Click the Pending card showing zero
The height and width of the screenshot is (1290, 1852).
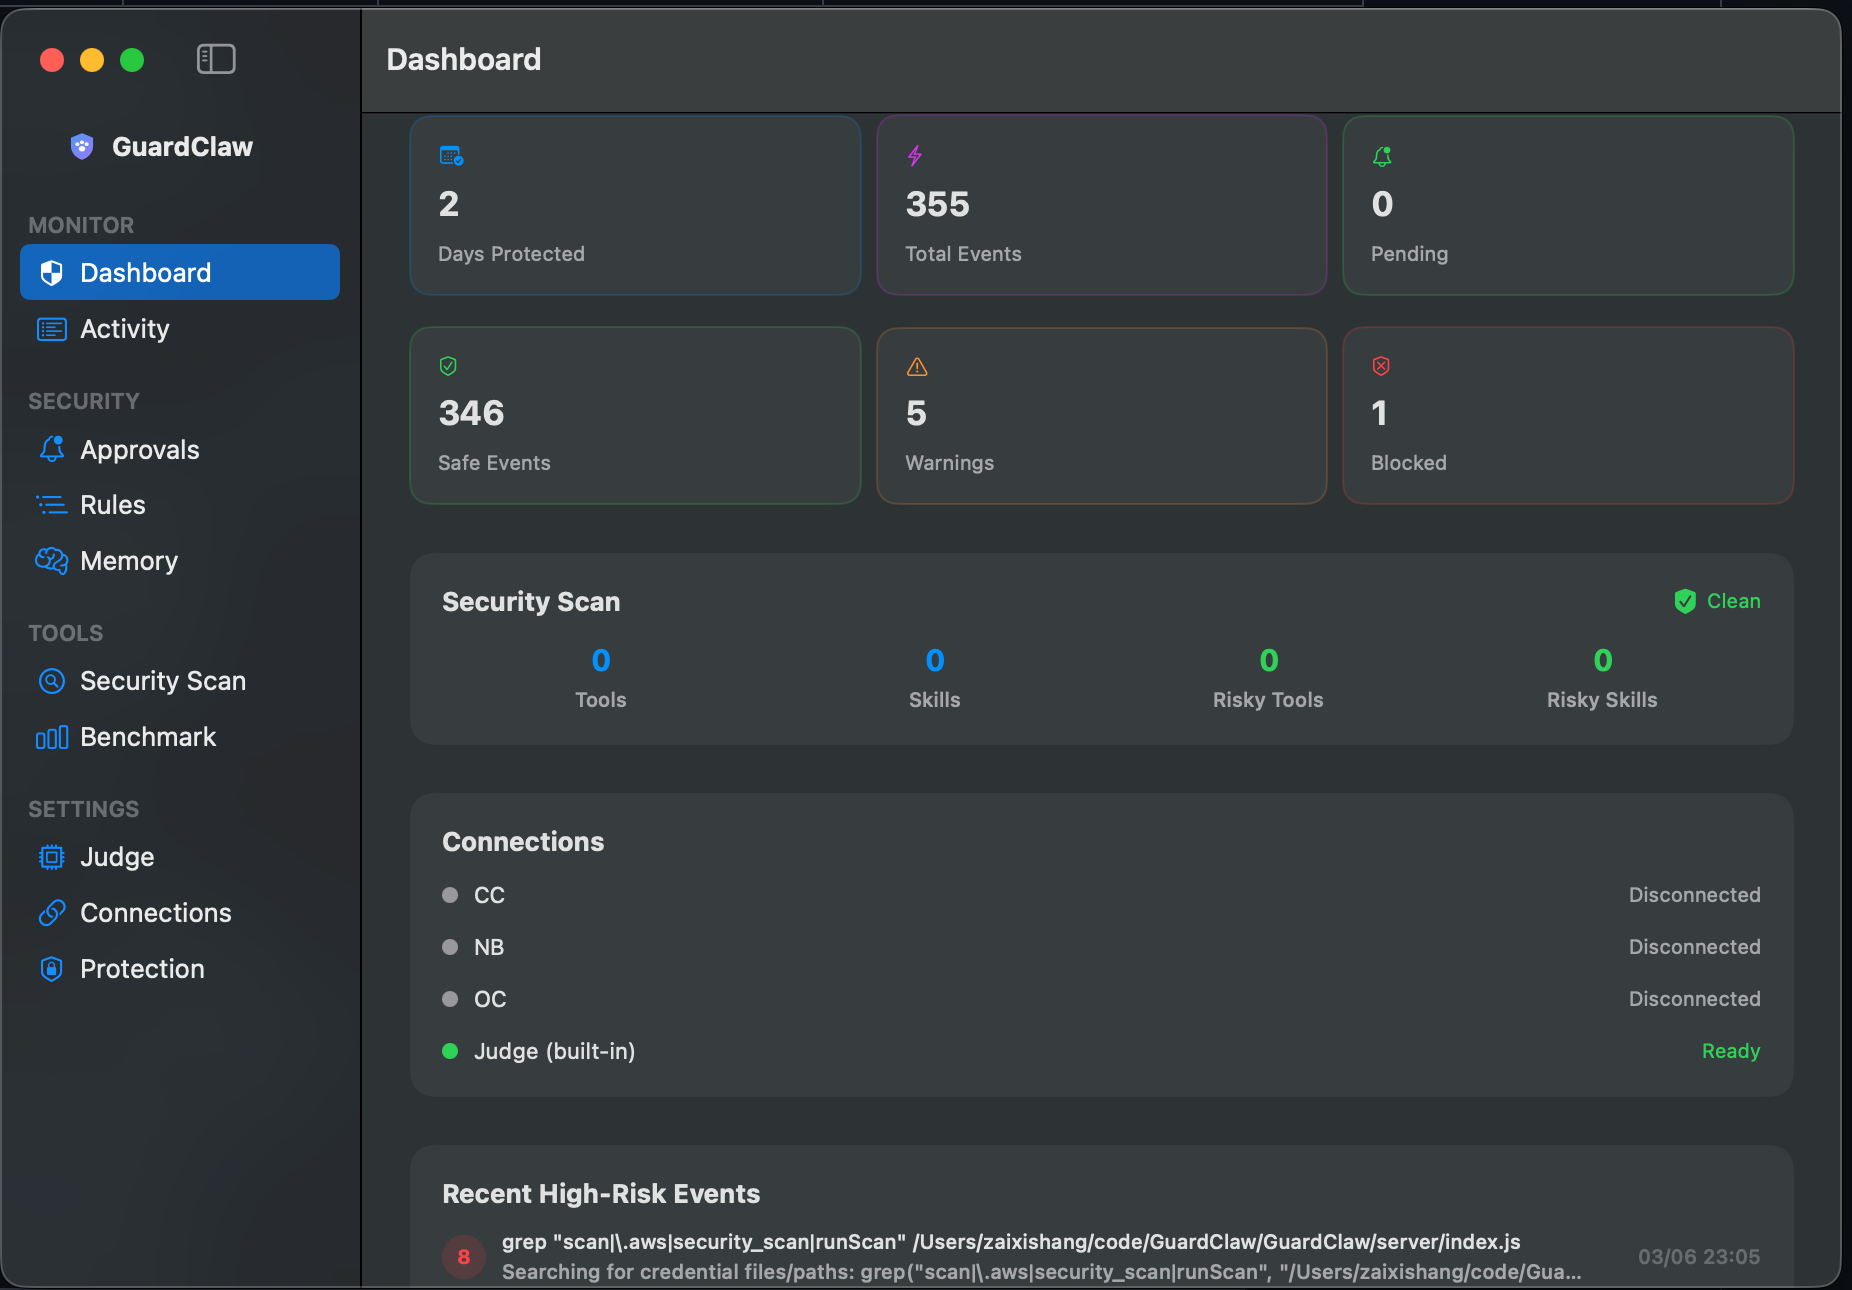click(x=1567, y=206)
